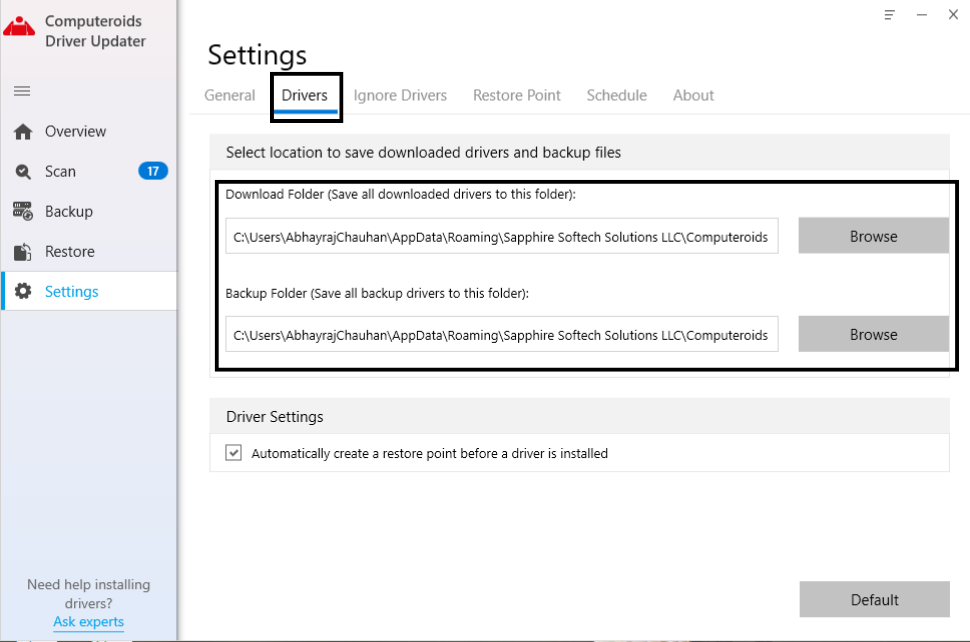Open the Ignore Drivers tab
The height and width of the screenshot is (642, 970).
(400, 95)
